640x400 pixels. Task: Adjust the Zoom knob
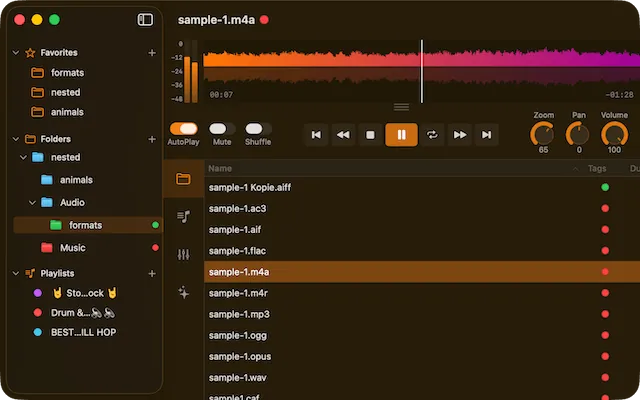[542, 134]
